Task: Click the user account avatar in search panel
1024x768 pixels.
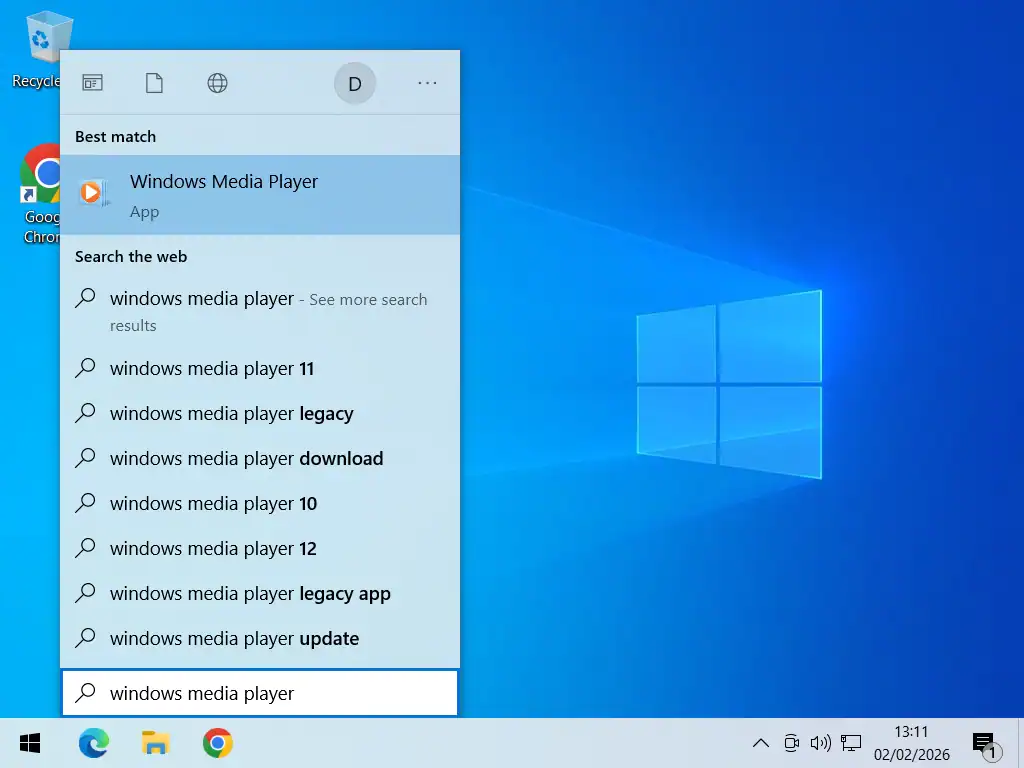Action: click(355, 83)
